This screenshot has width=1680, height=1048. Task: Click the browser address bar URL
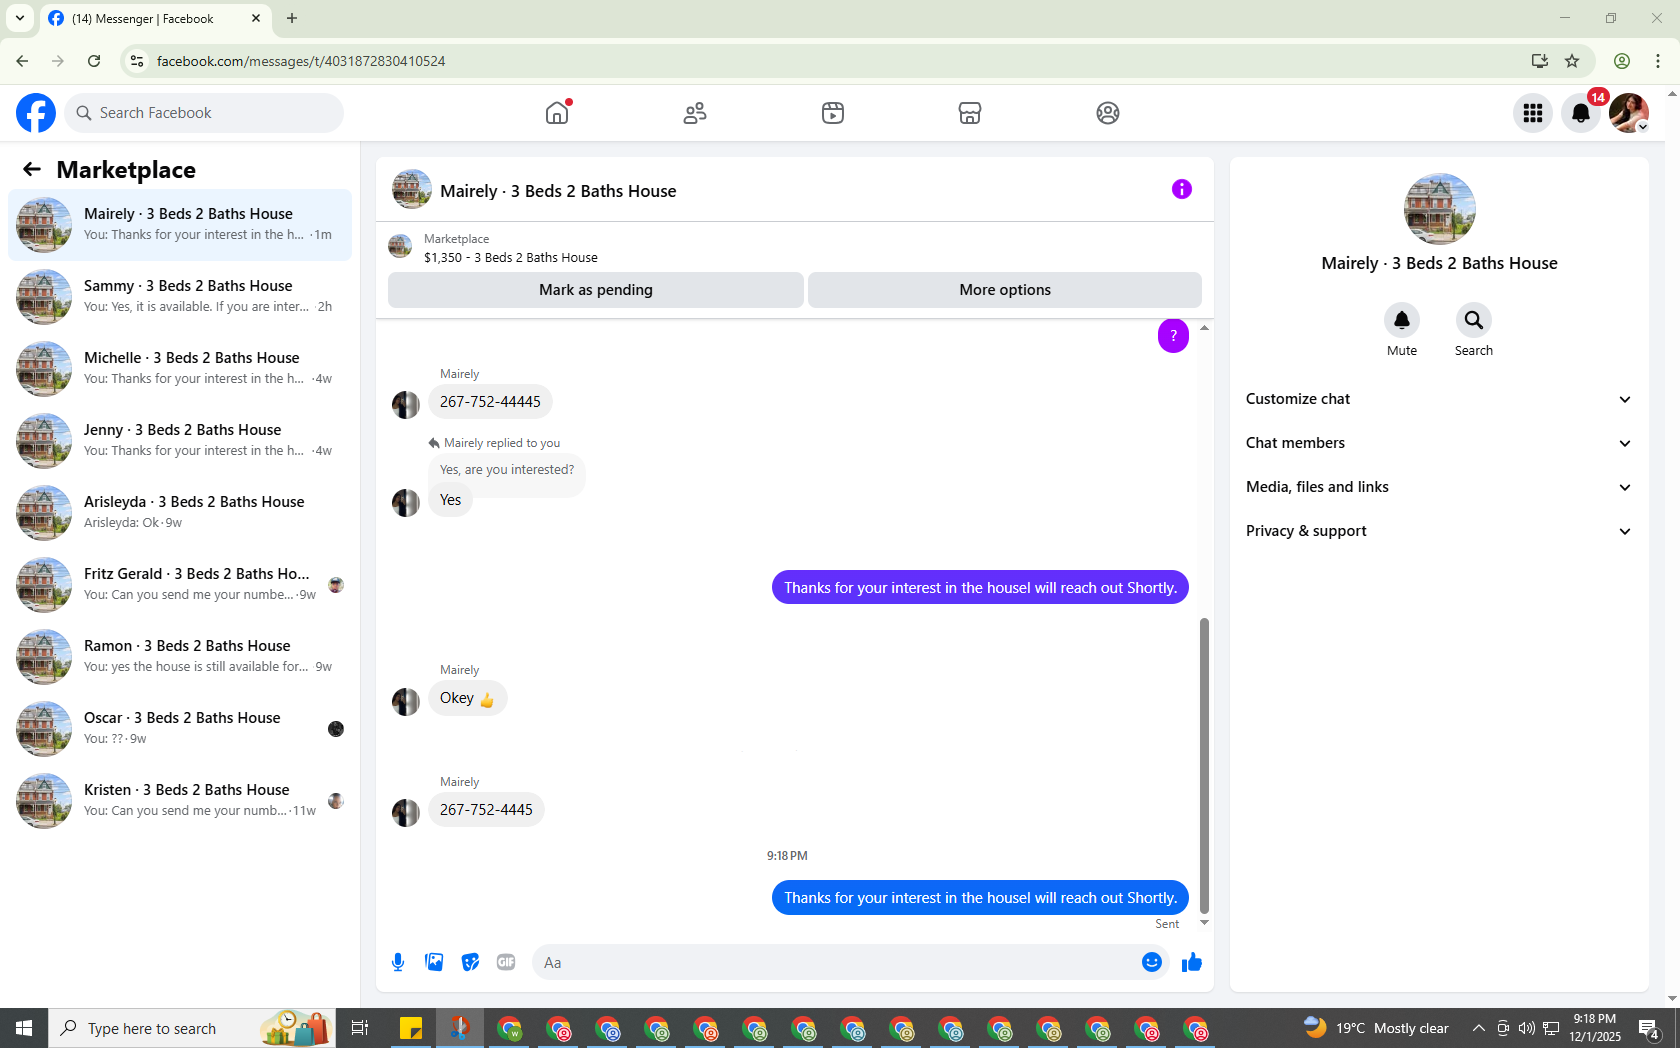[301, 61]
